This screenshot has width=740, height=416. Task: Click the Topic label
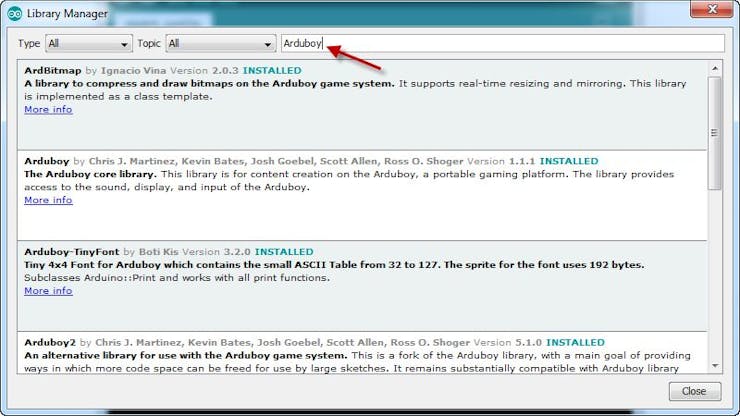point(149,43)
